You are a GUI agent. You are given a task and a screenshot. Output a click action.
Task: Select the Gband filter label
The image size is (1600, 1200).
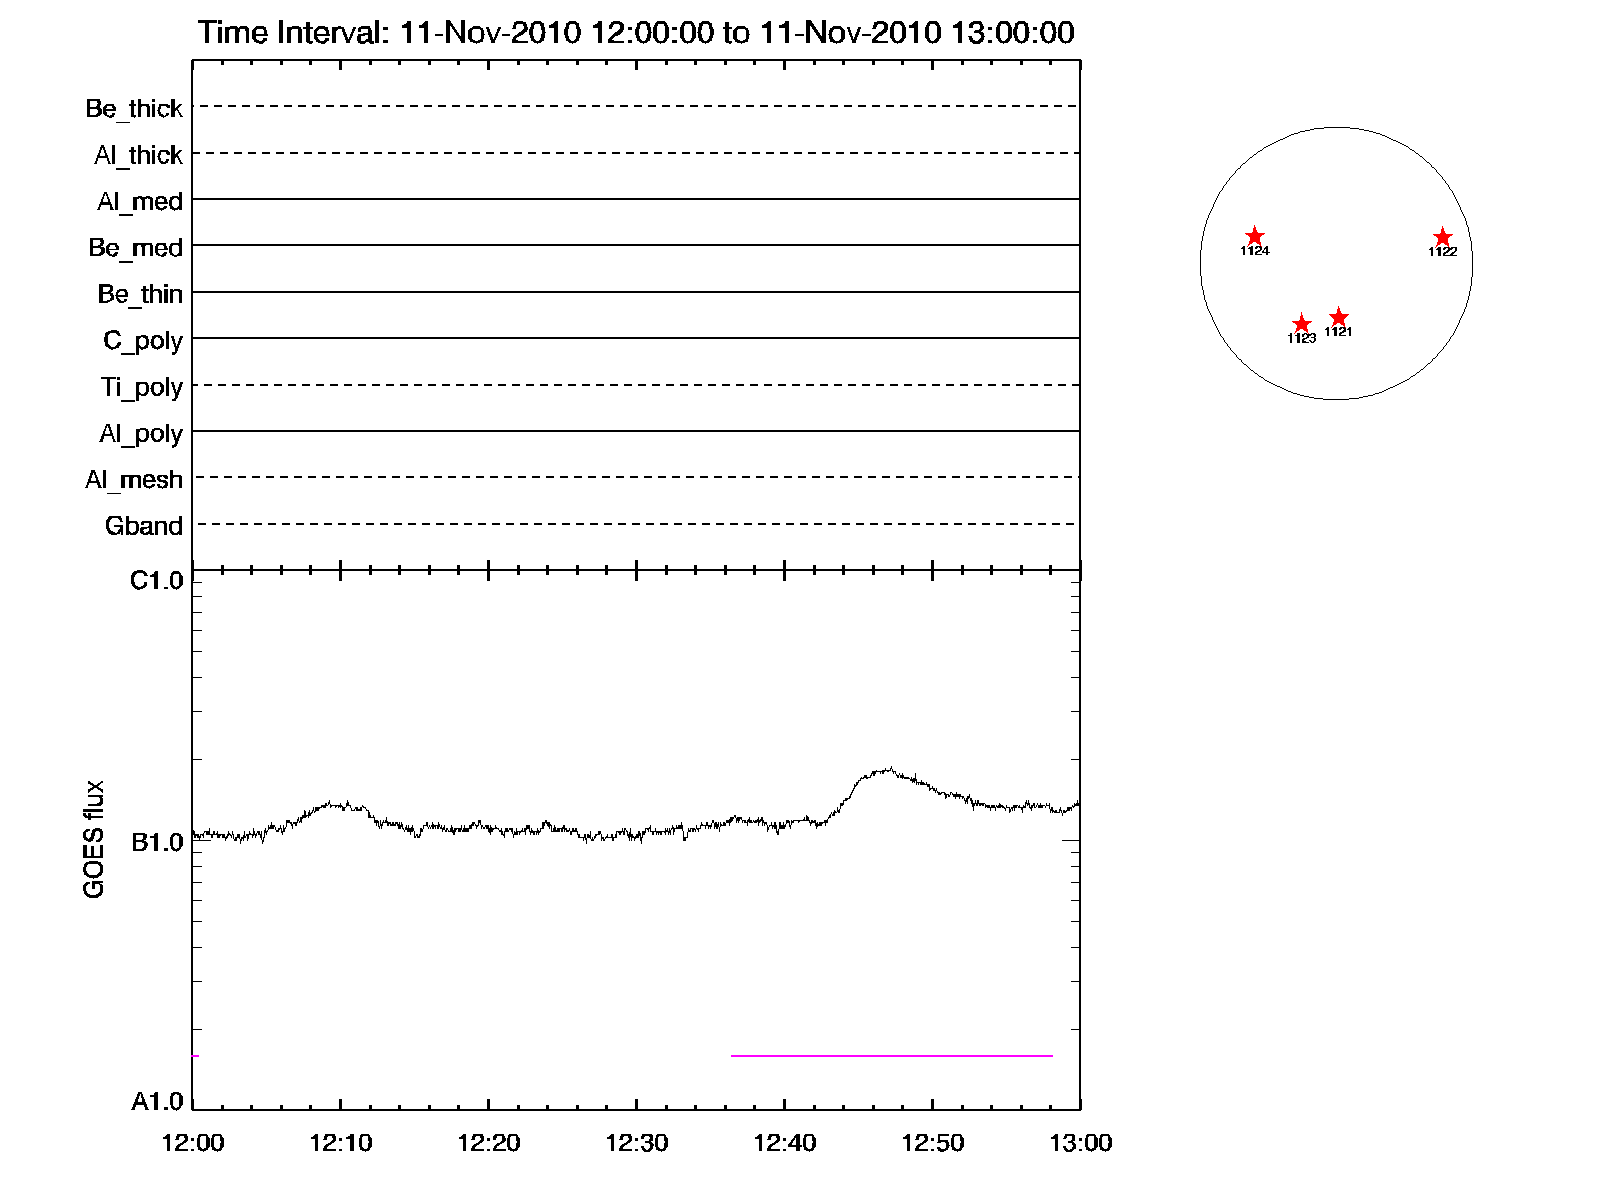point(144,526)
